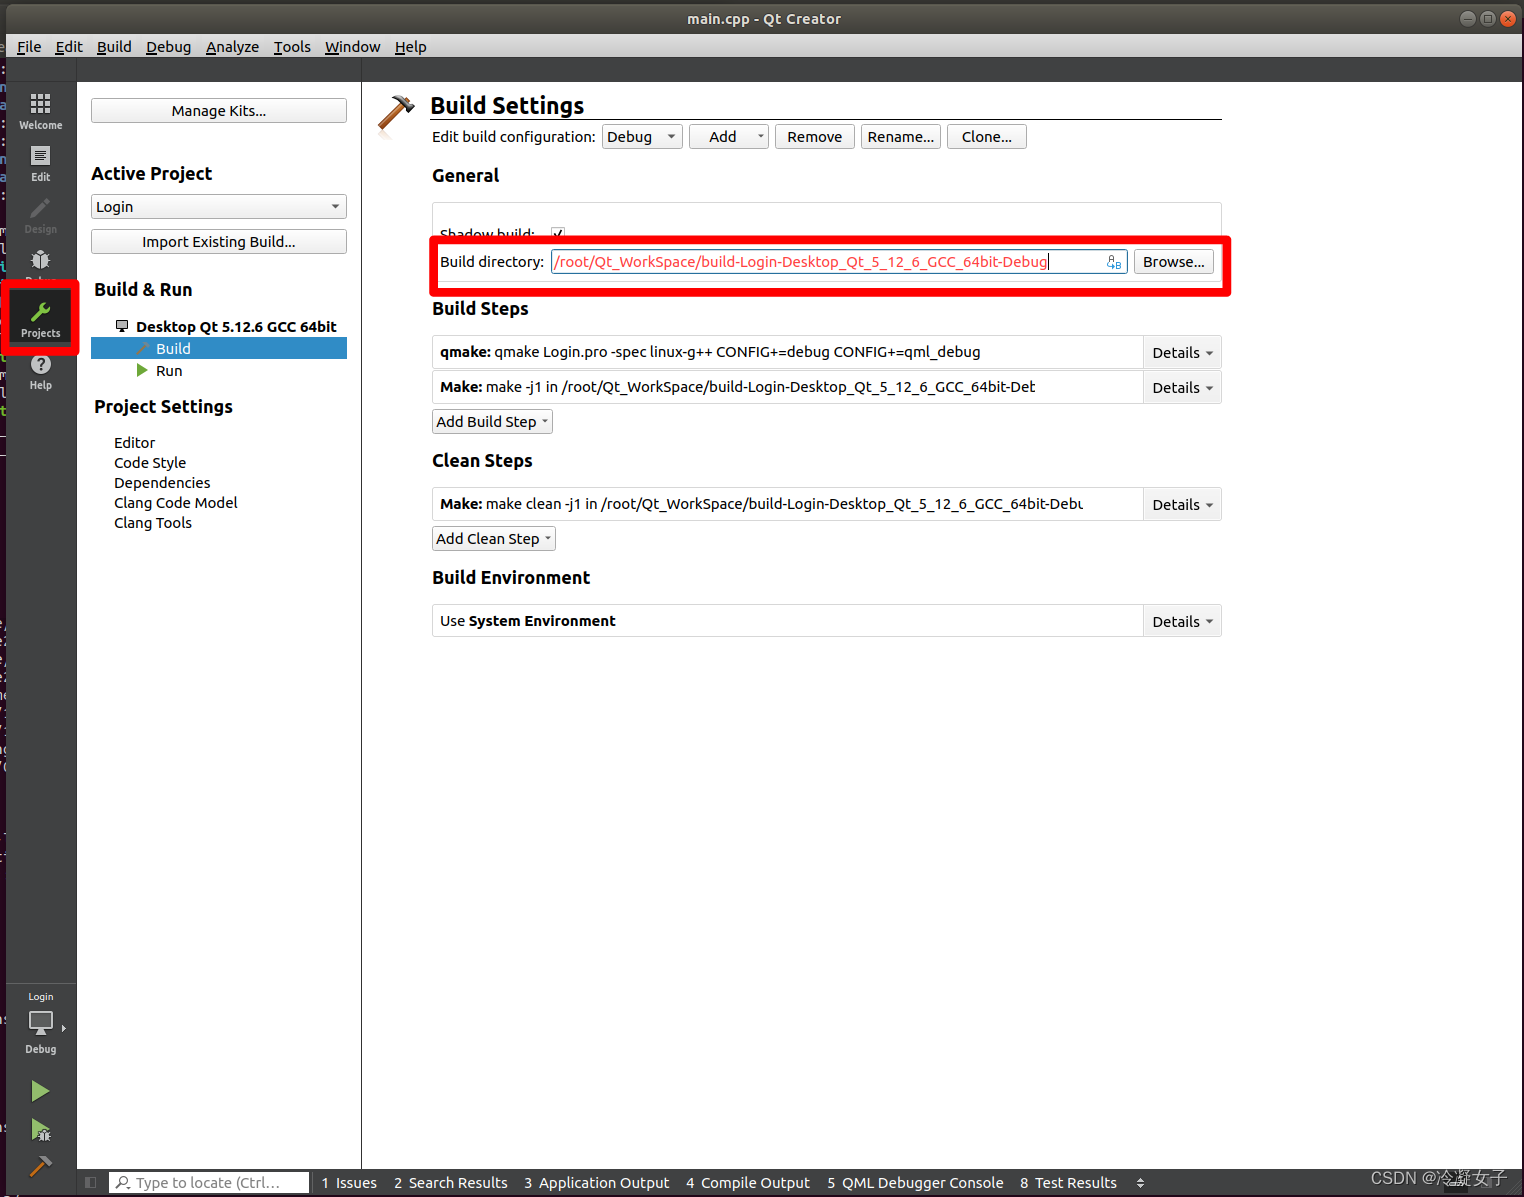This screenshot has height=1197, width=1524.
Task: Expand Details for Build Environment
Action: pyautogui.click(x=1182, y=622)
